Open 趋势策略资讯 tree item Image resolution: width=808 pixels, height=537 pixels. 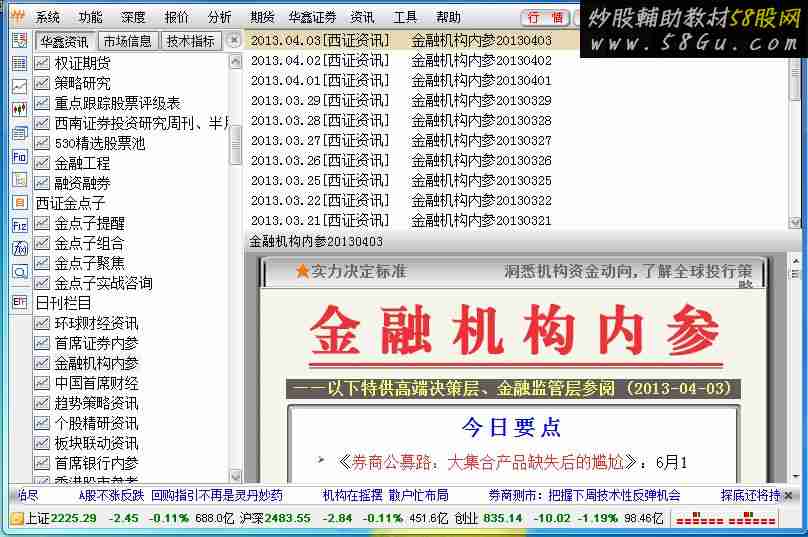point(97,404)
